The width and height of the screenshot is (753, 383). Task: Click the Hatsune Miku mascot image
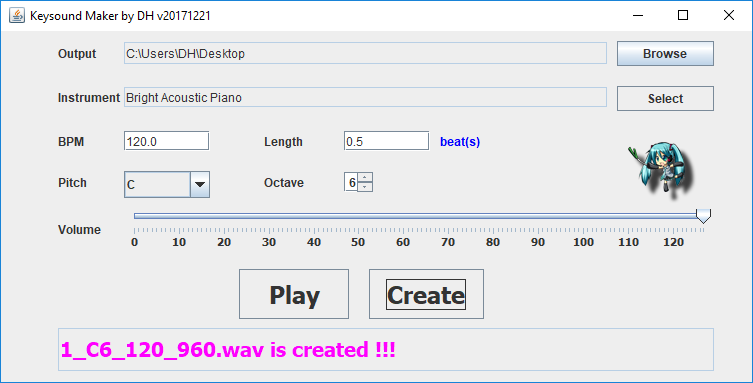pyautogui.click(x=661, y=169)
